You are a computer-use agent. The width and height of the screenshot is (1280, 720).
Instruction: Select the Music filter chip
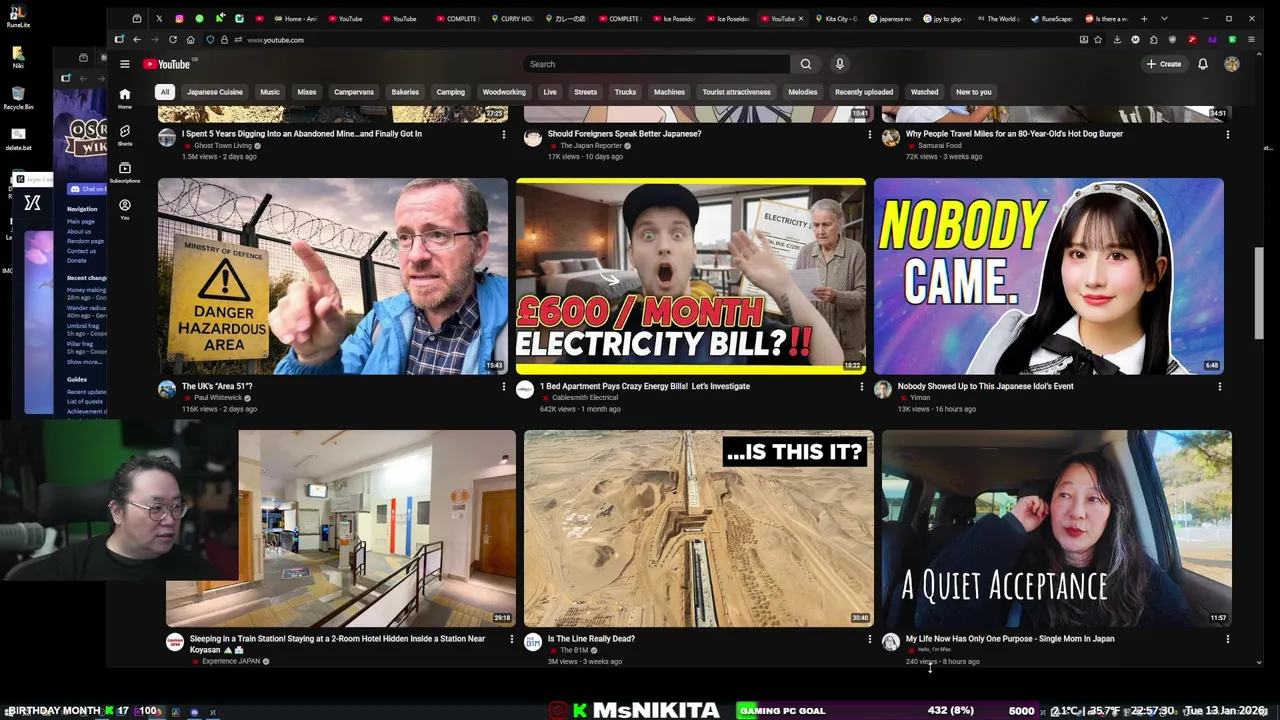click(270, 92)
